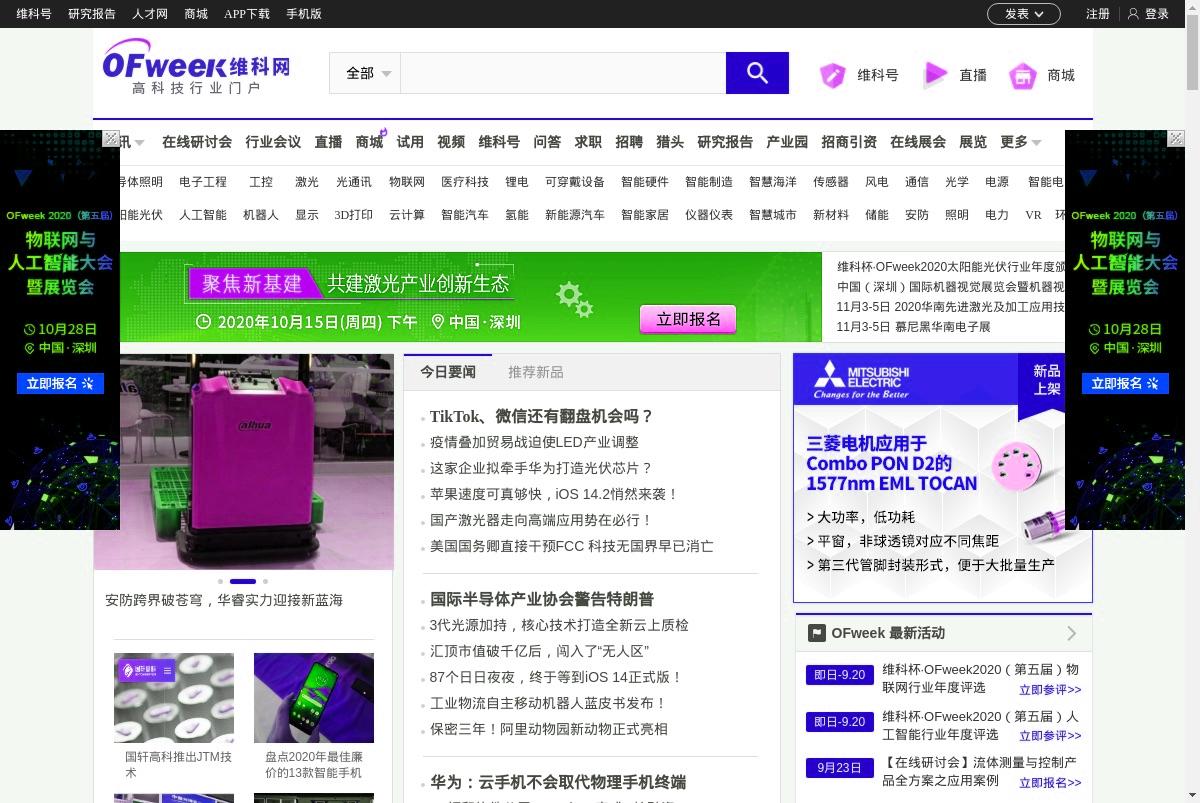
Task: Open 产业园 in the navigation bar
Action: click(787, 142)
